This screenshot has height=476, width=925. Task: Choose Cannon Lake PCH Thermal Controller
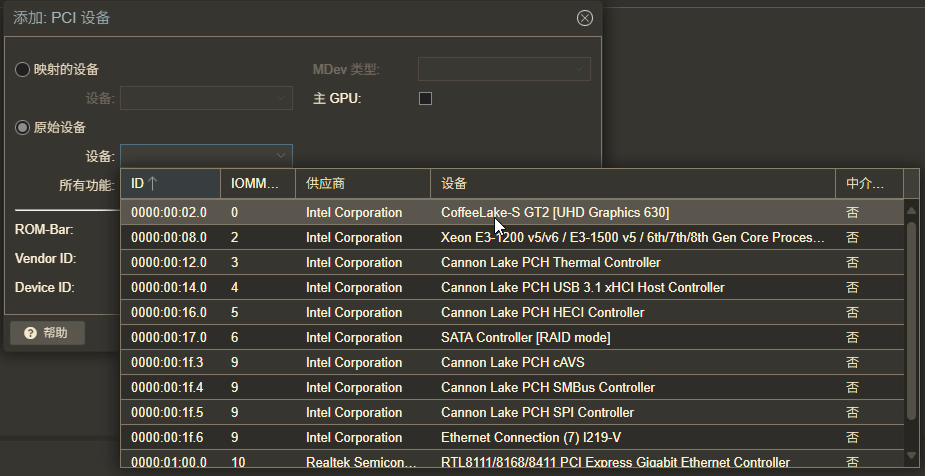550,263
